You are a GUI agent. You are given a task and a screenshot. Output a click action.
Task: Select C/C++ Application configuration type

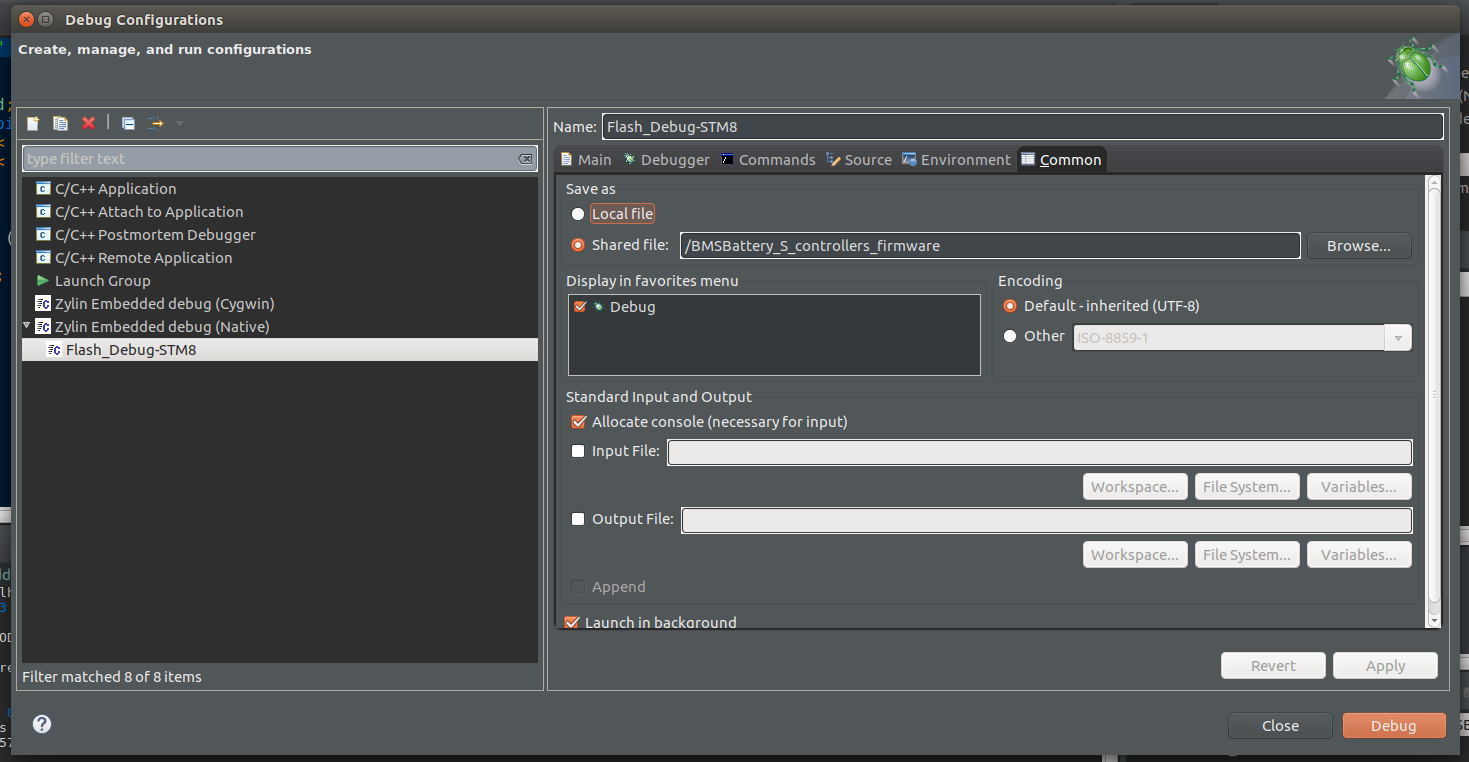115,189
